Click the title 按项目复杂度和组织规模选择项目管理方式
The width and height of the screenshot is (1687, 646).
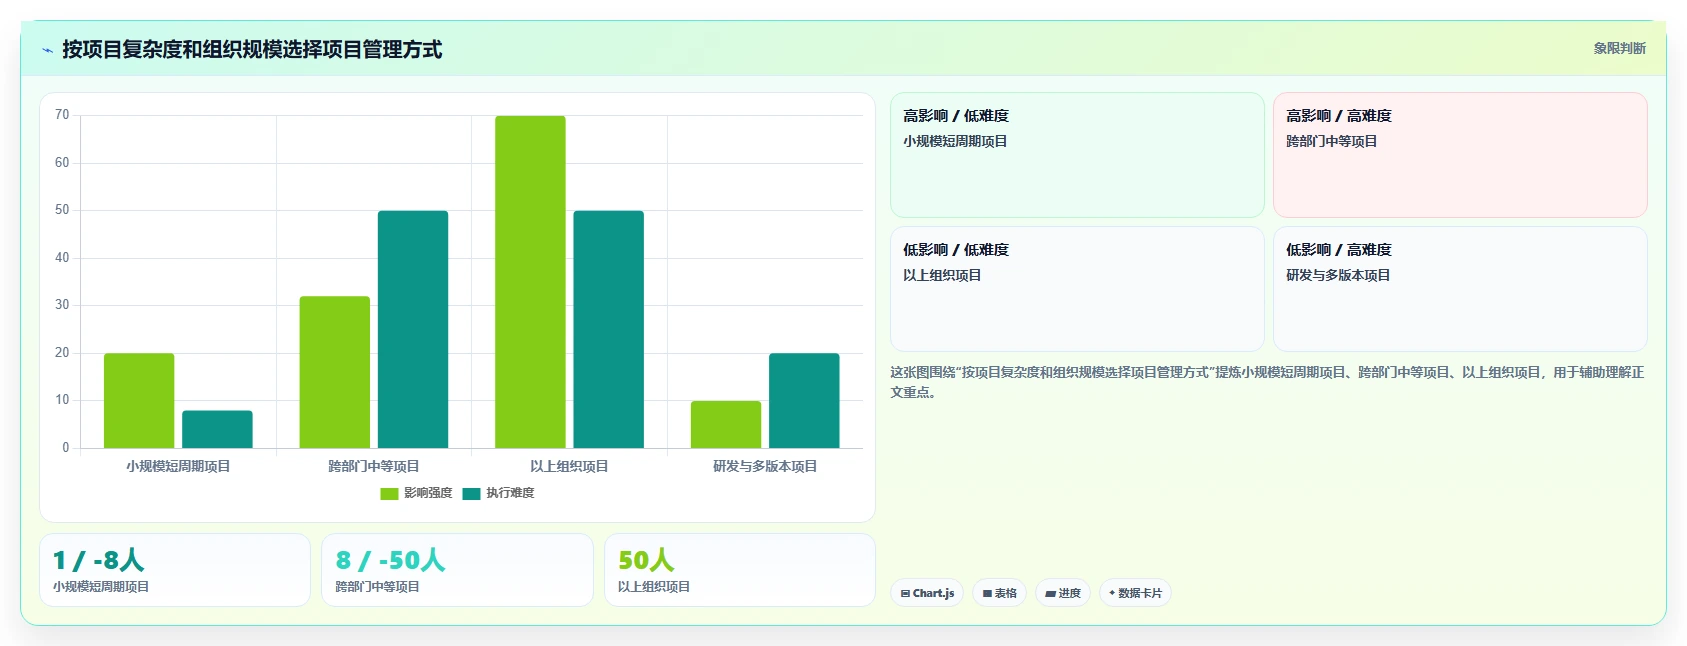(x=252, y=49)
